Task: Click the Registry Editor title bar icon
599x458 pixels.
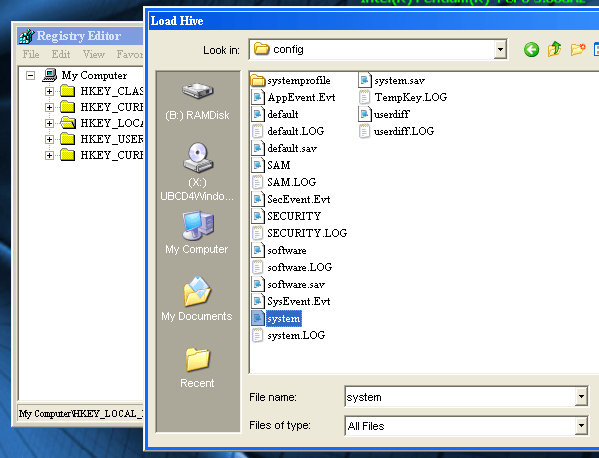Action: 26,36
